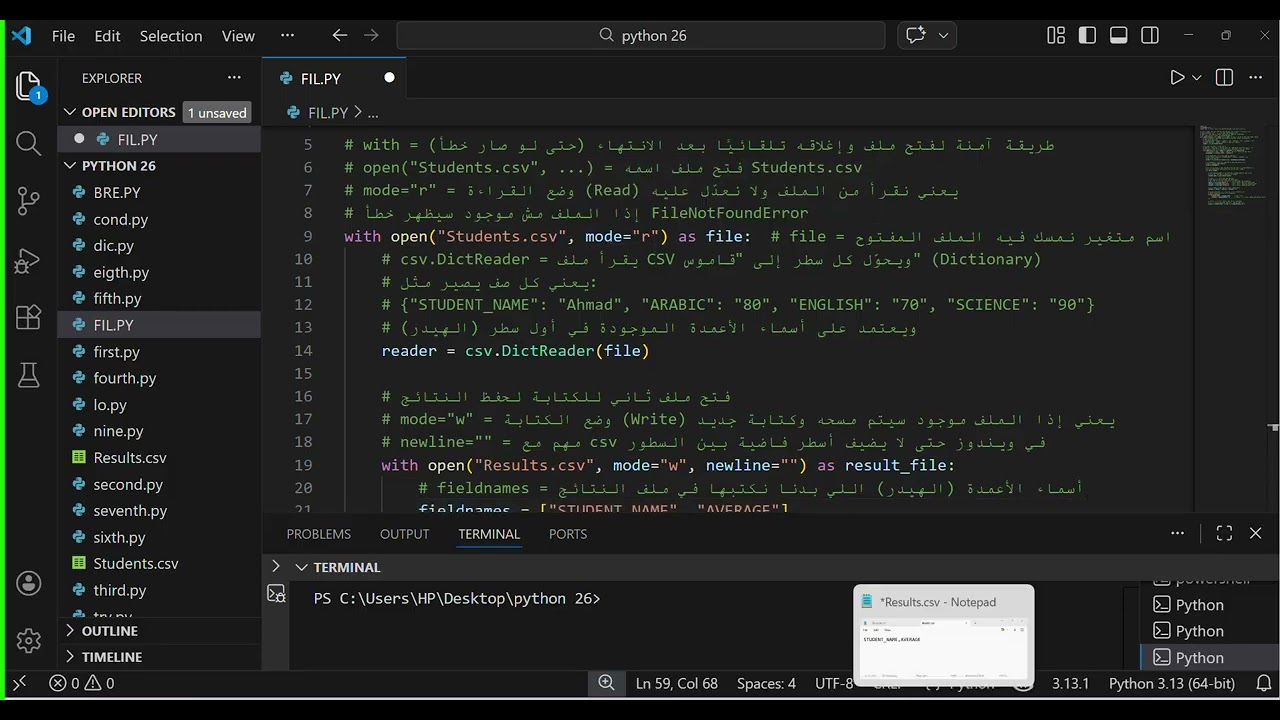Expand the chevron left of TERMINAL header
The image size is (1280, 720).
coord(276,566)
